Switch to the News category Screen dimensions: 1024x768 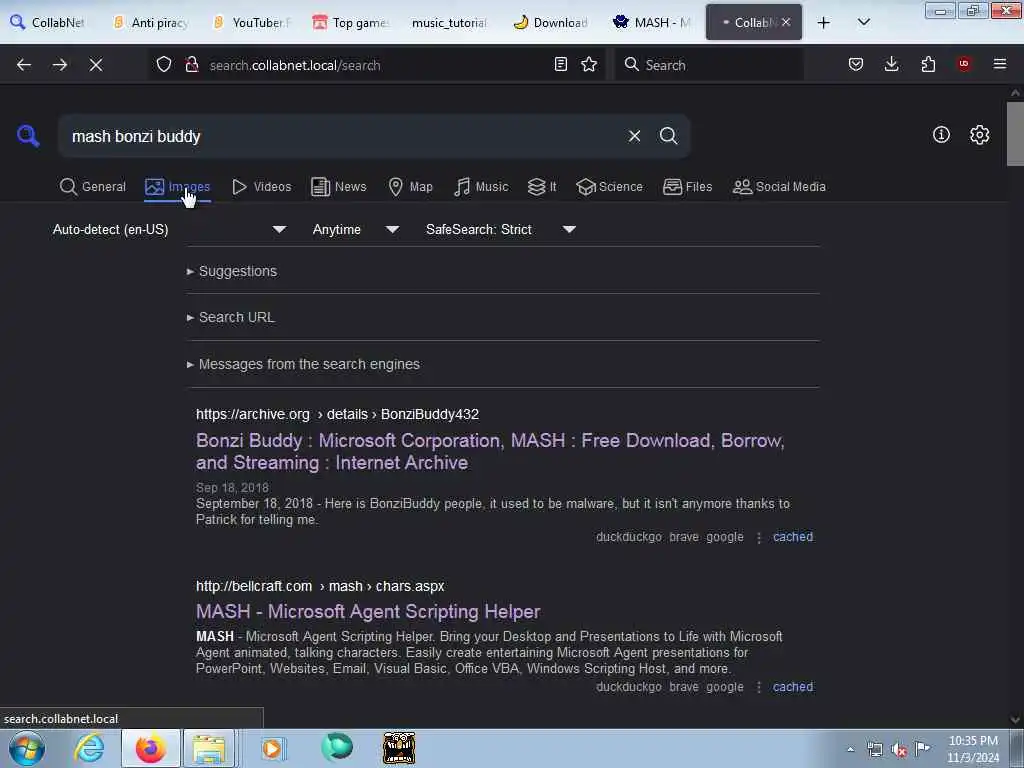[339, 187]
